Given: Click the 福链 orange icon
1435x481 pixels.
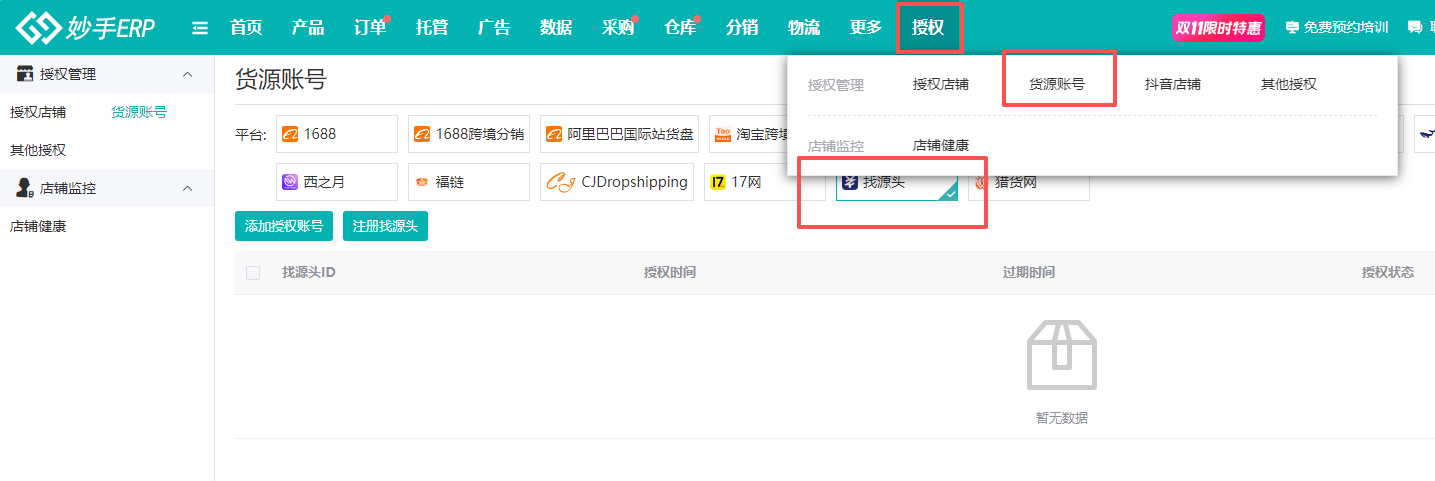Looking at the screenshot, I should click(x=422, y=182).
